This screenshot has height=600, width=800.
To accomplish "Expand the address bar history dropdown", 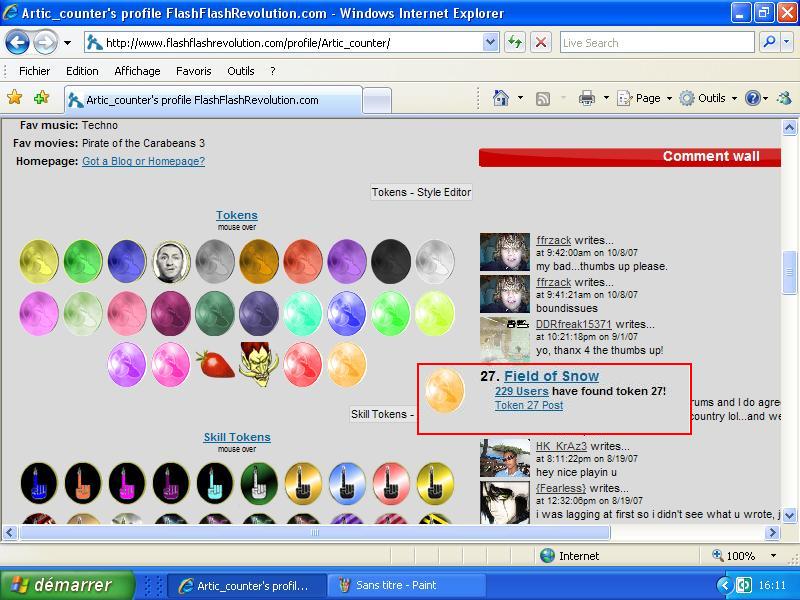I will tap(490, 42).
